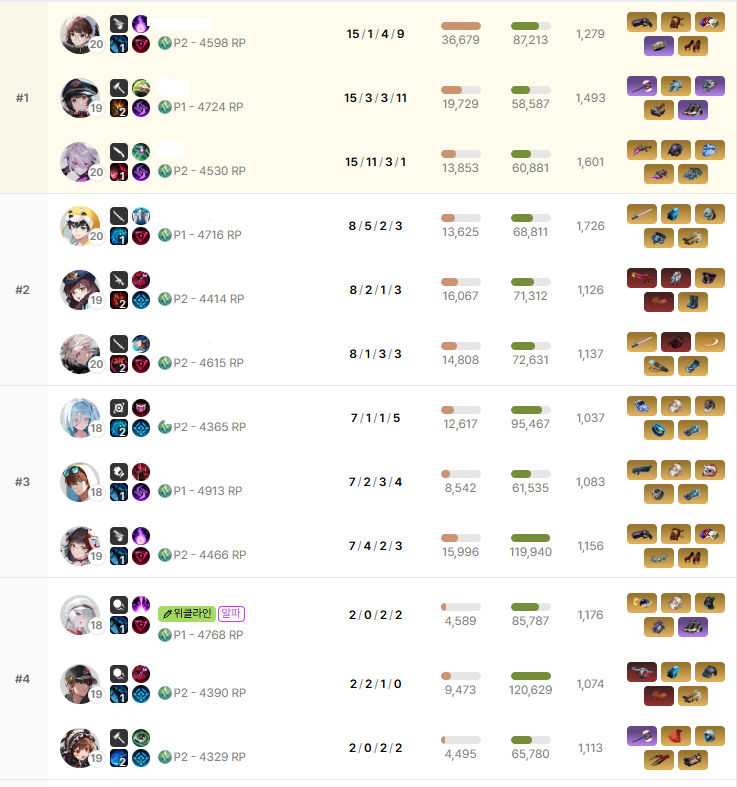Click the purple 알파 badge
737x787 pixels.
tap(231, 613)
